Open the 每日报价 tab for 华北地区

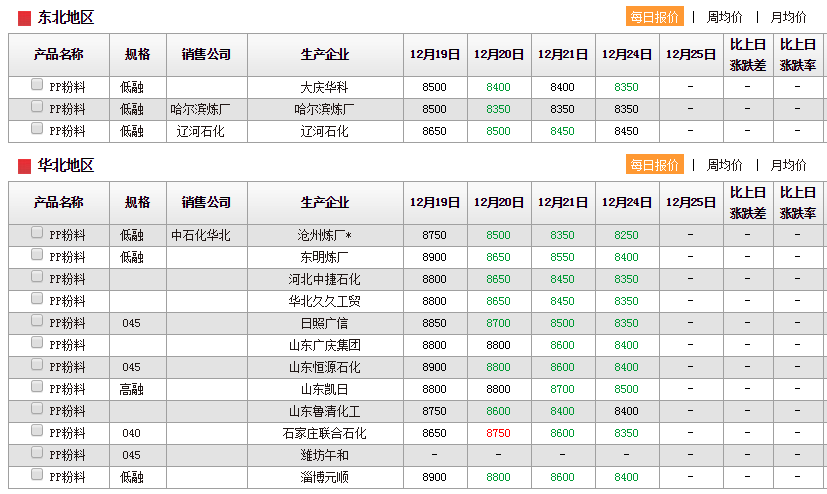(x=655, y=164)
